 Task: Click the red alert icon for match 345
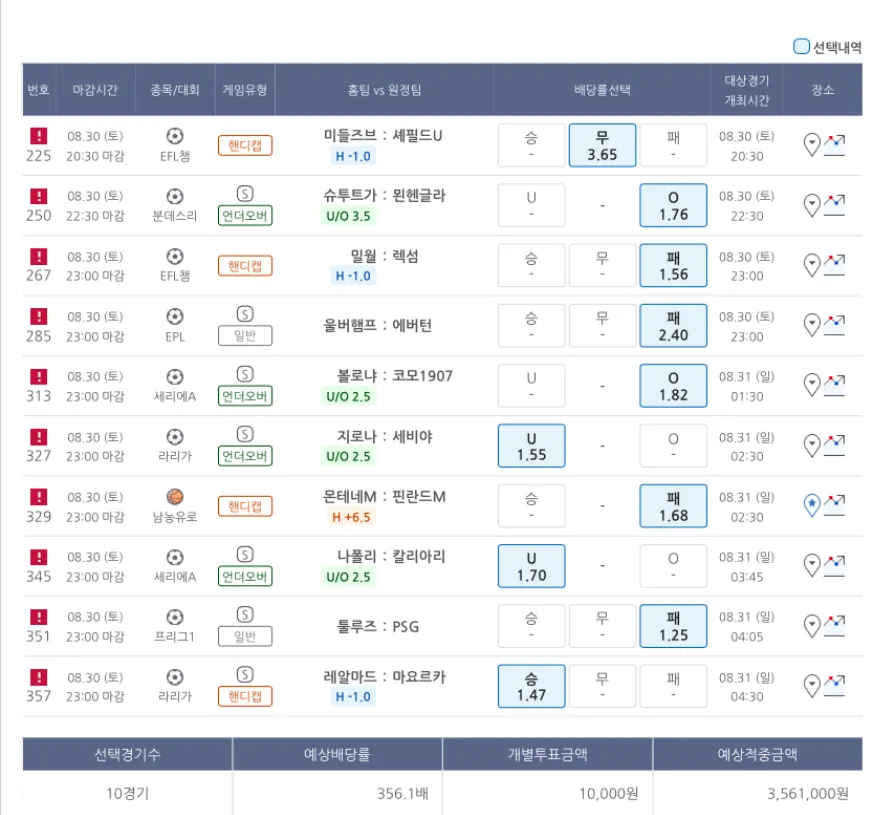click(38, 557)
